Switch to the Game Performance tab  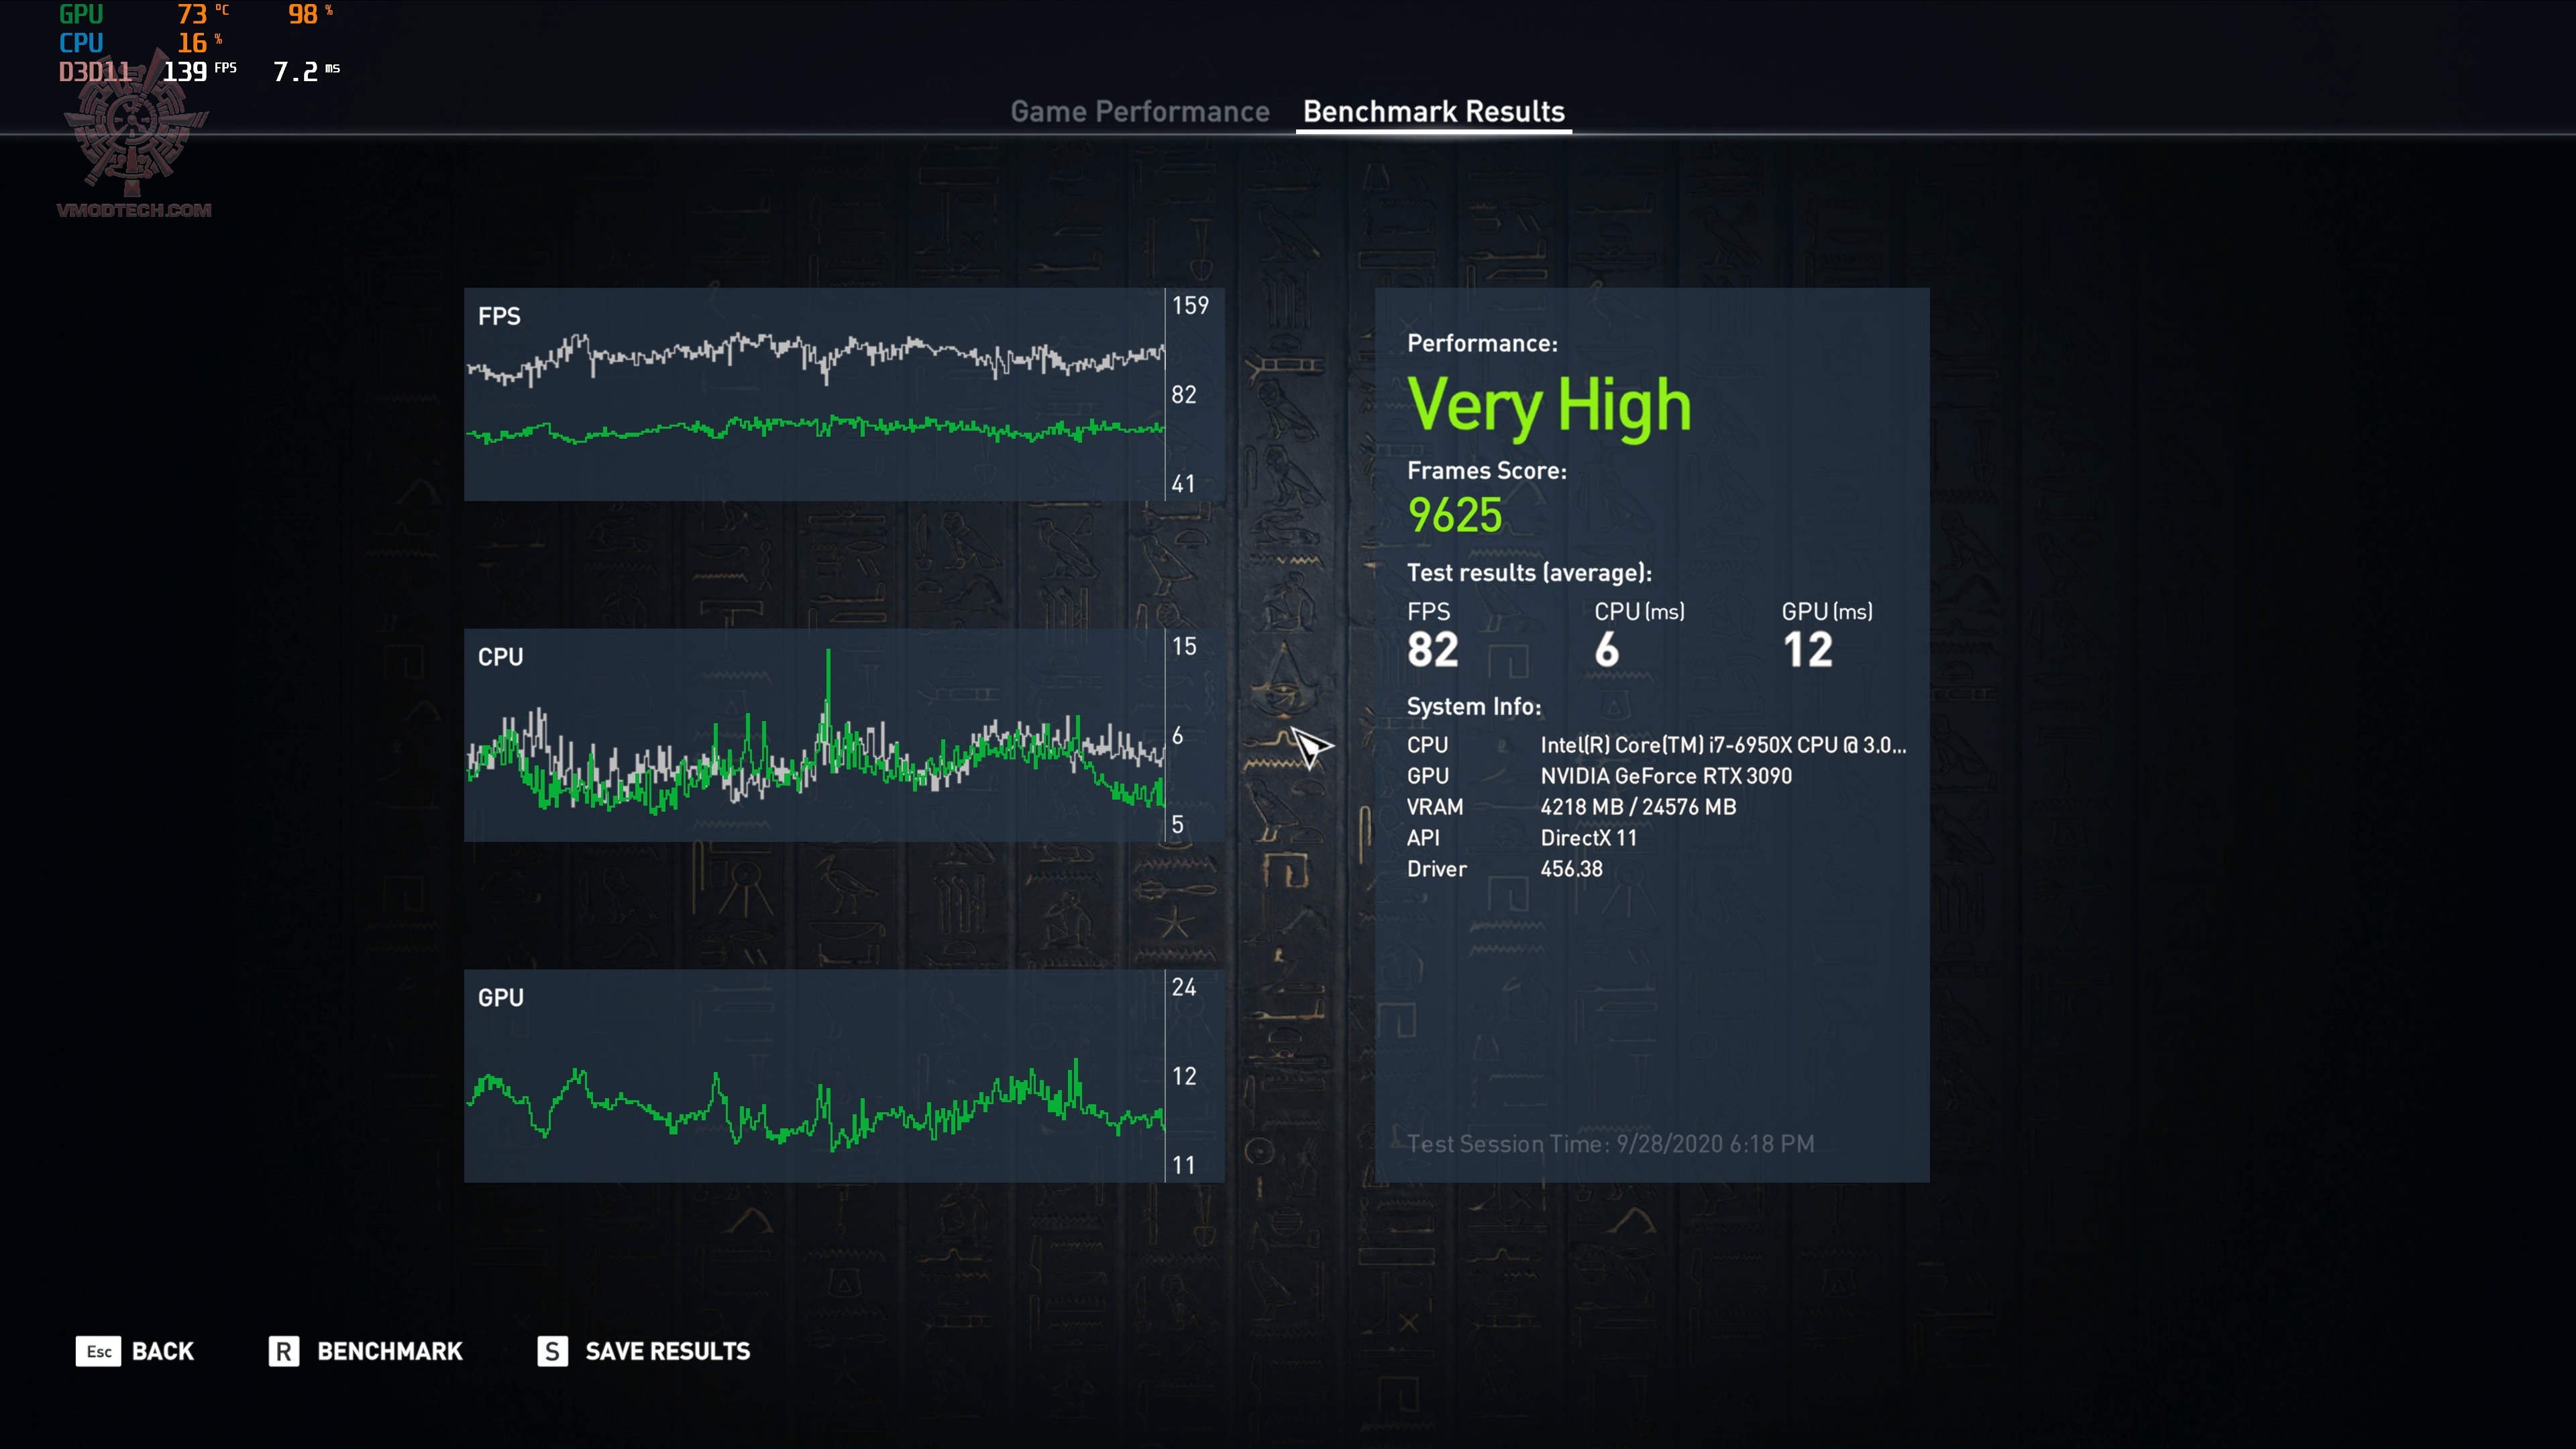pyautogui.click(x=1141, y=112)
